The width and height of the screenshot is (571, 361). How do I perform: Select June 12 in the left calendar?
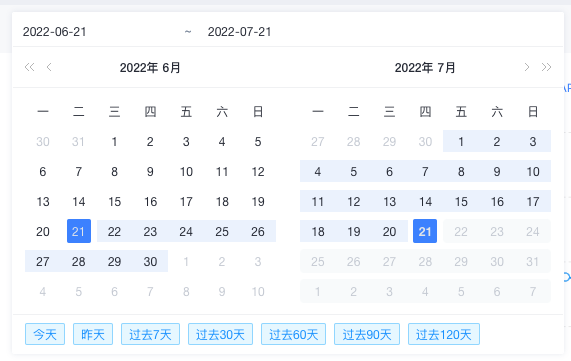(x=258, y=171)
